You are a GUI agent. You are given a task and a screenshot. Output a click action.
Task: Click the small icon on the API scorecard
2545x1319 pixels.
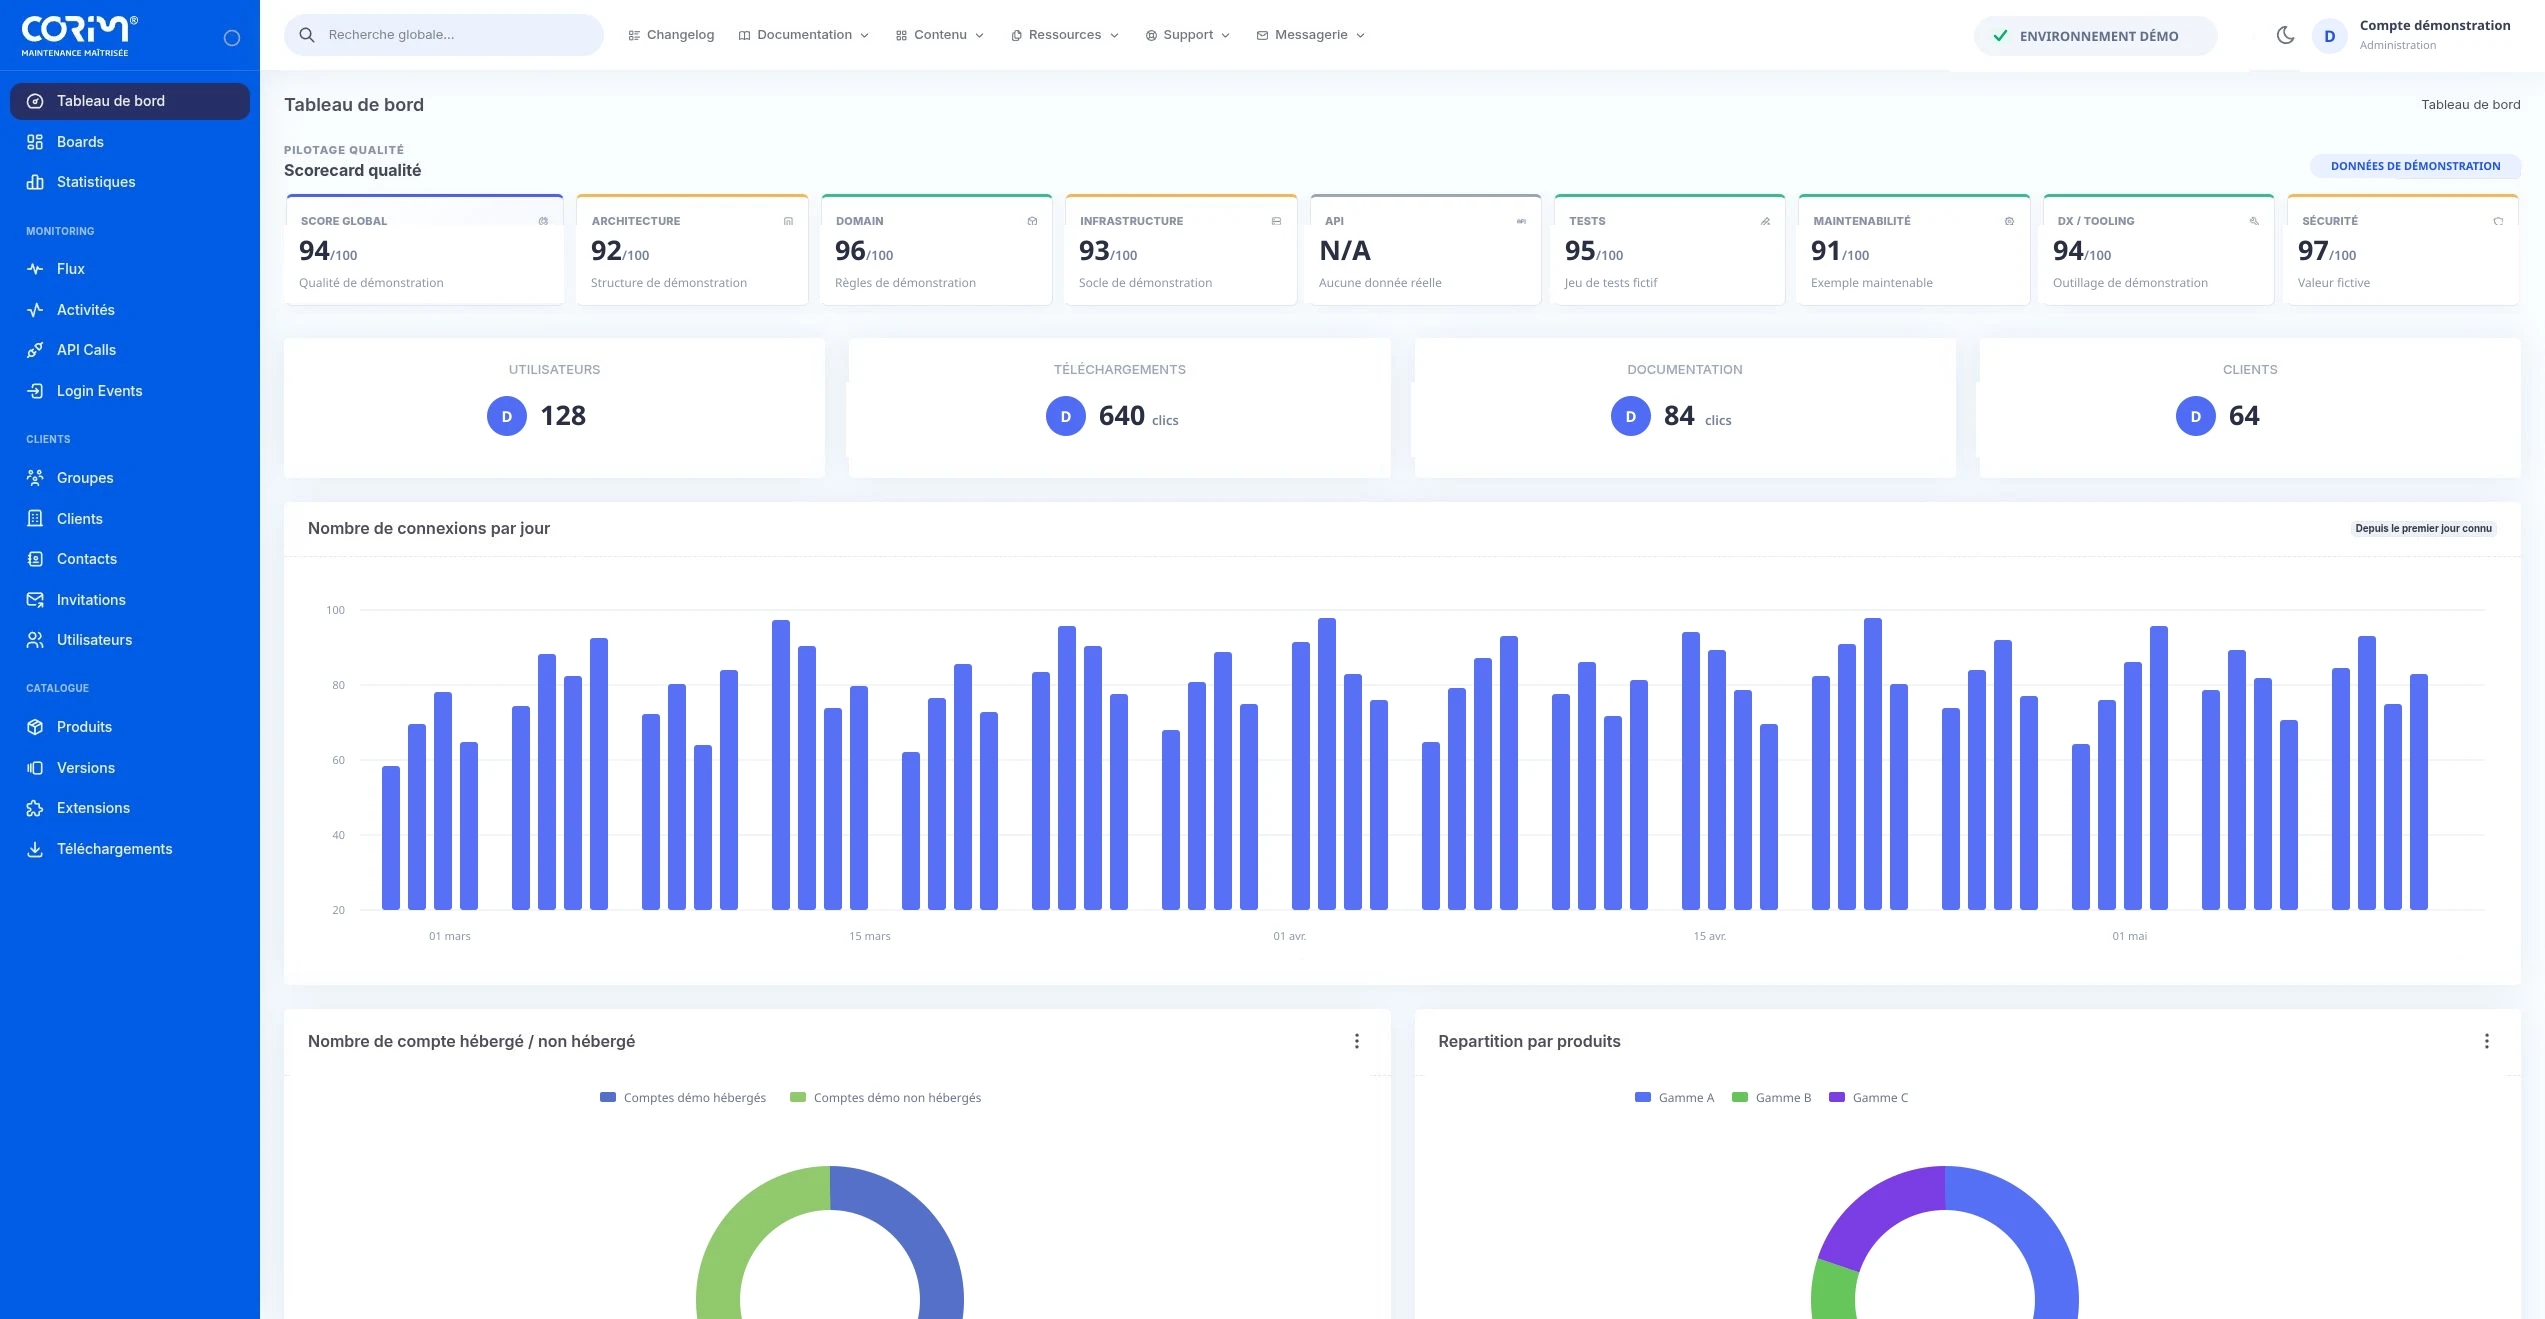[1521, 221]
